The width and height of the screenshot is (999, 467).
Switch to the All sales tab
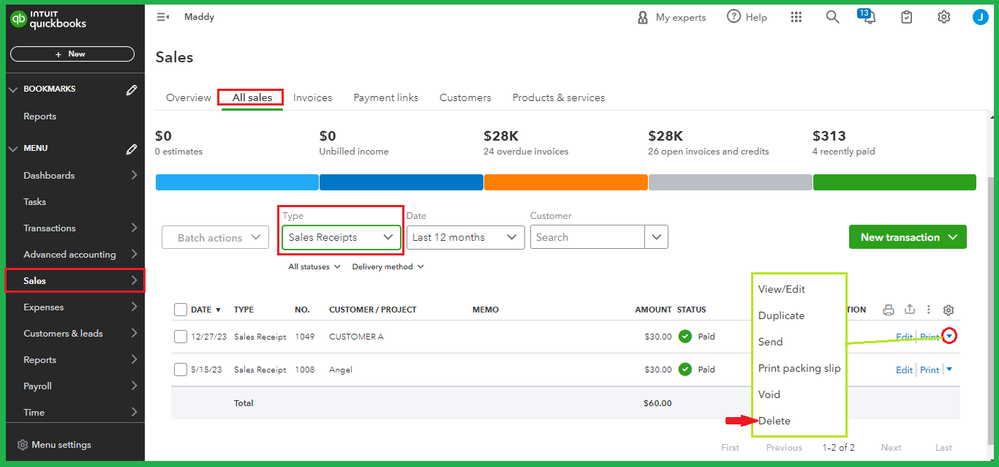click(252, 97)
